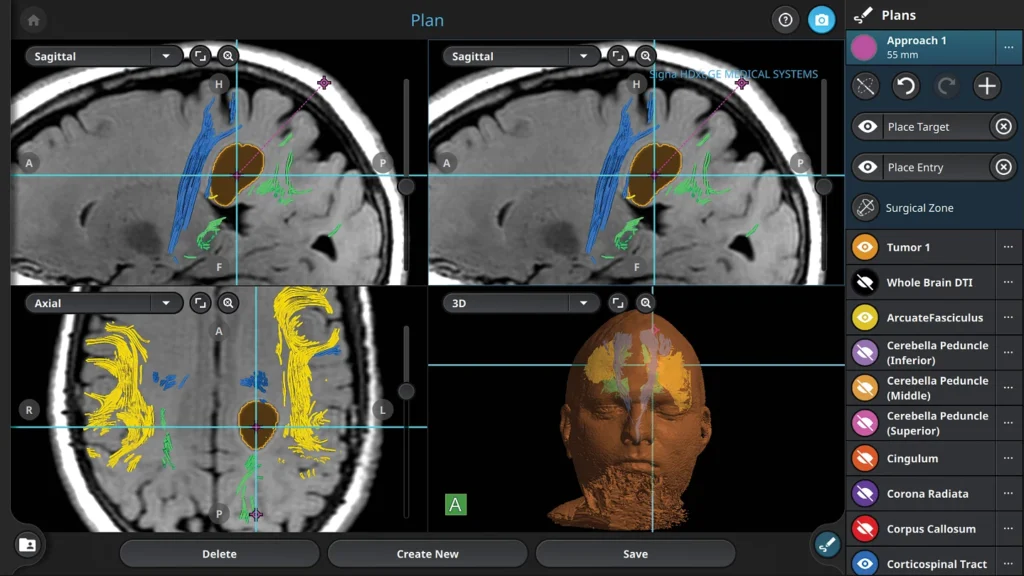This screenshot has height=576, width=1024.
Task: Open Cerebella Peduncle (Superior) options menu
Action: coord(1008,423)
